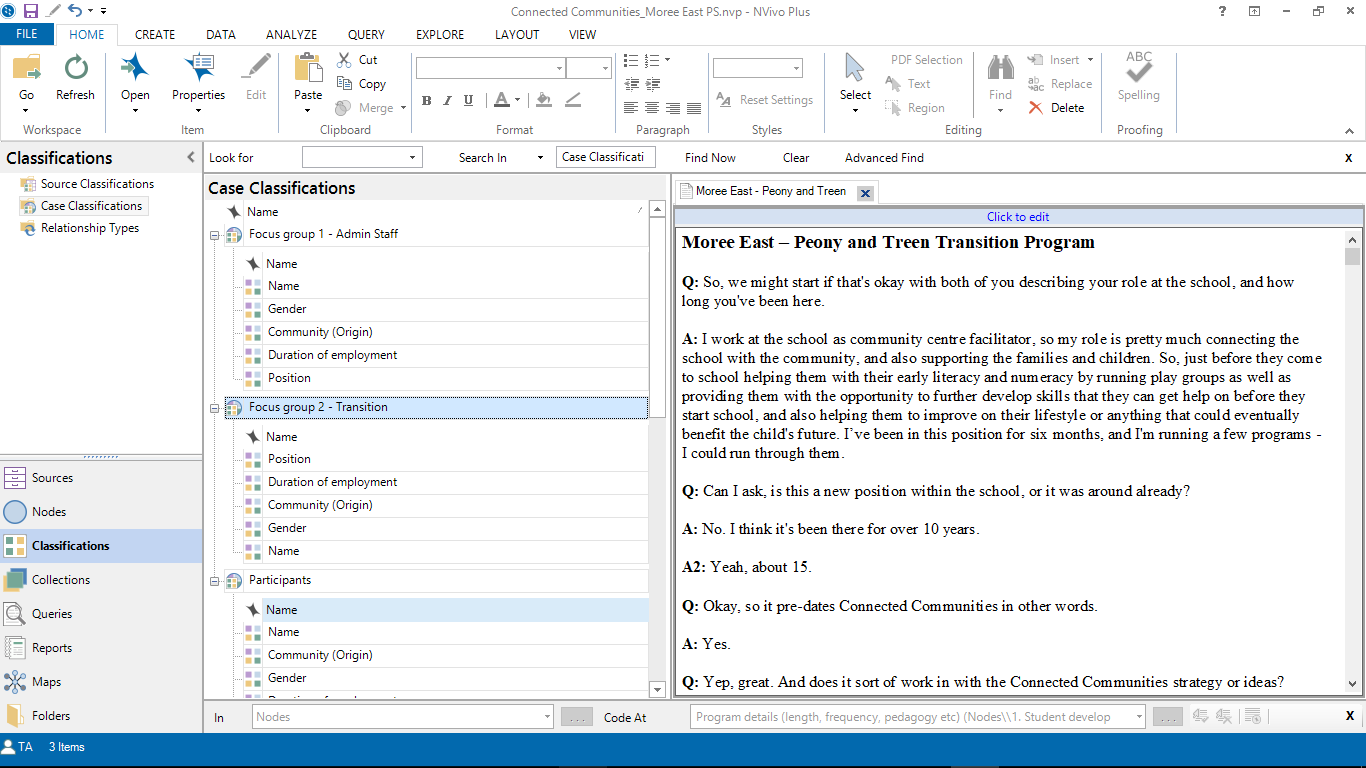Select Position attribute under Focus group 2 - Transition
The width and height of the screenshot is (1366, 768).
pyautogui.click(x=289, y=459)
